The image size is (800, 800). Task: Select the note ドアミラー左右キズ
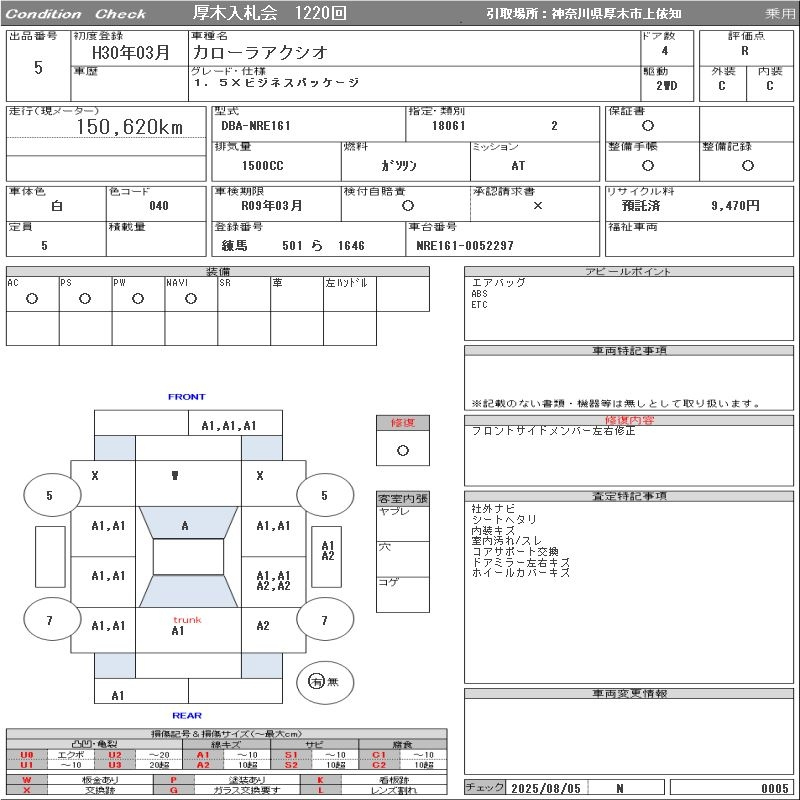pos(520,562)
